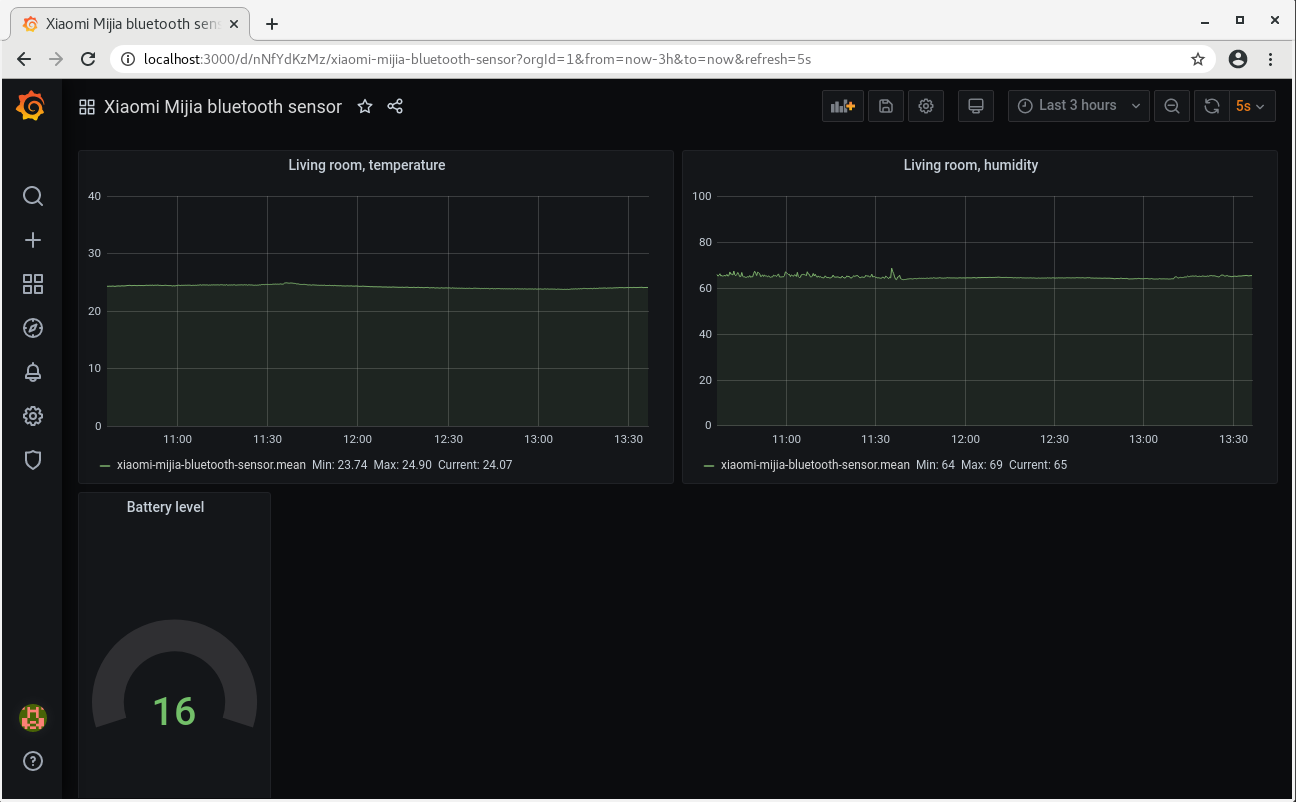Click the temperature legend green color line
The image size is (1296, 802).
tap(105, 466)
